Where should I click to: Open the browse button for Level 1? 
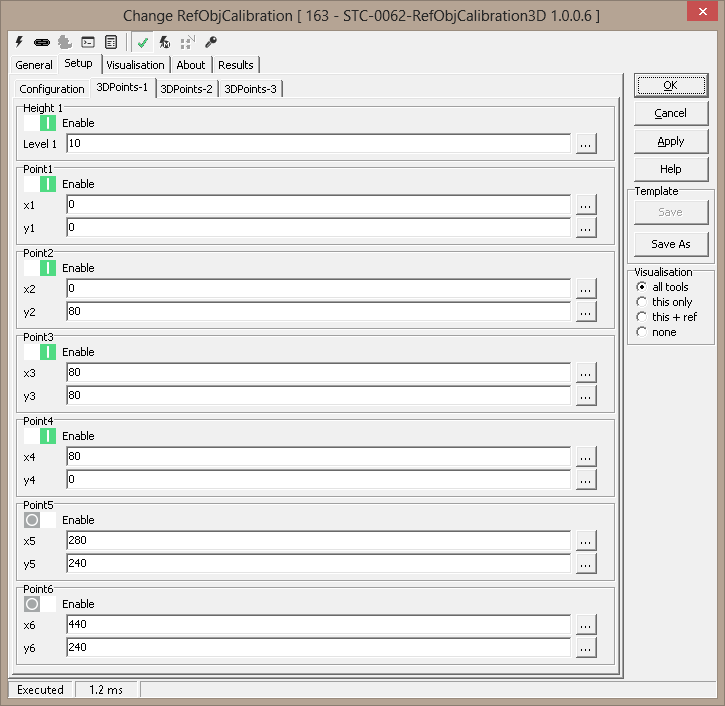(x=586, y=144)
